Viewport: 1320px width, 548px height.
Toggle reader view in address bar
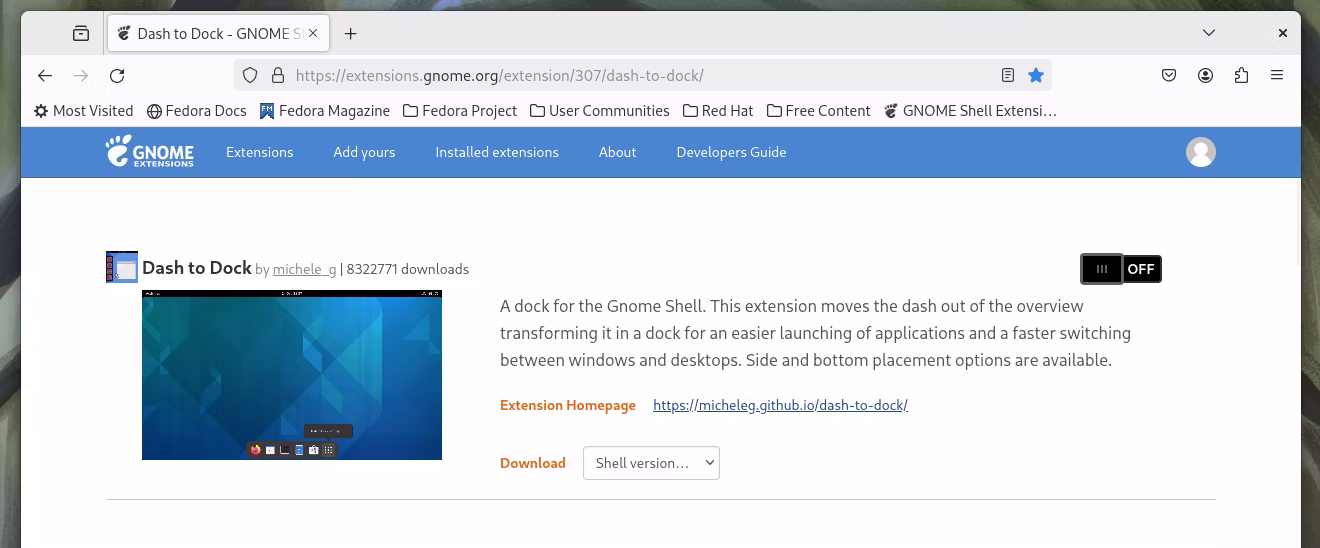click(1008, 75)
